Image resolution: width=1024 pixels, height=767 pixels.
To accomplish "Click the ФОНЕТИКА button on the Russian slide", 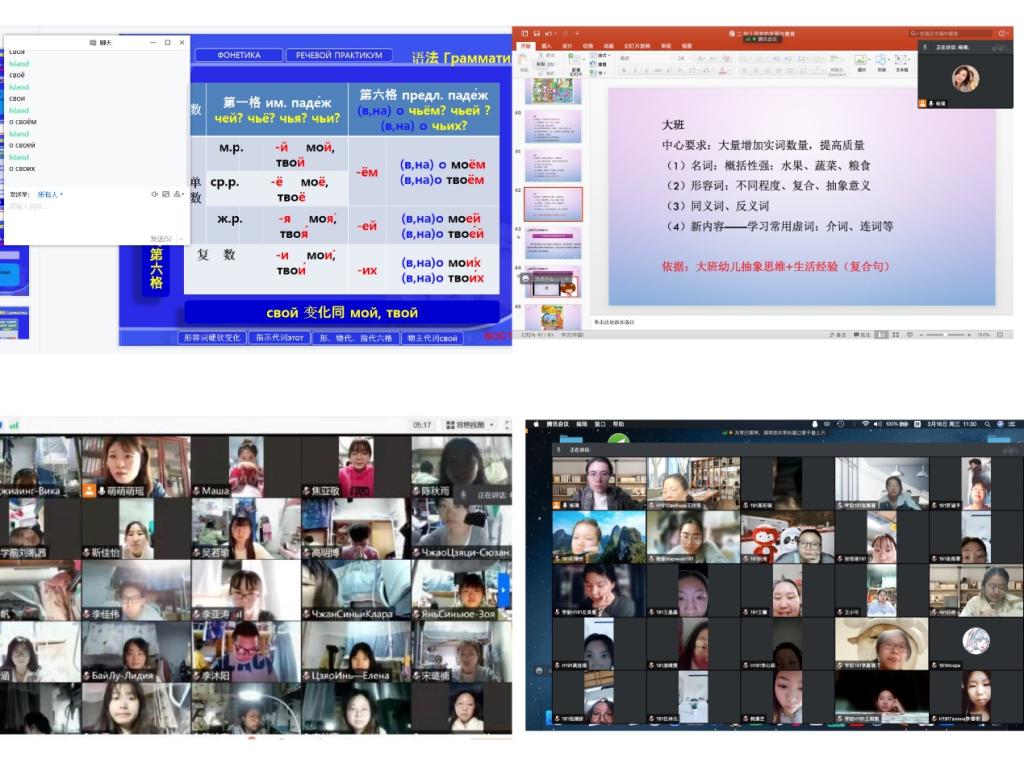I will tap(238, 56).
